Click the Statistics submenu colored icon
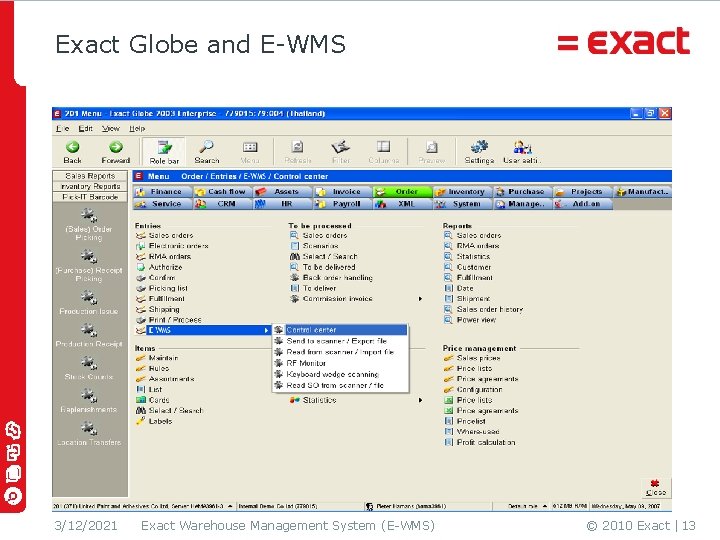720x540 pixels. pos(295,400)
